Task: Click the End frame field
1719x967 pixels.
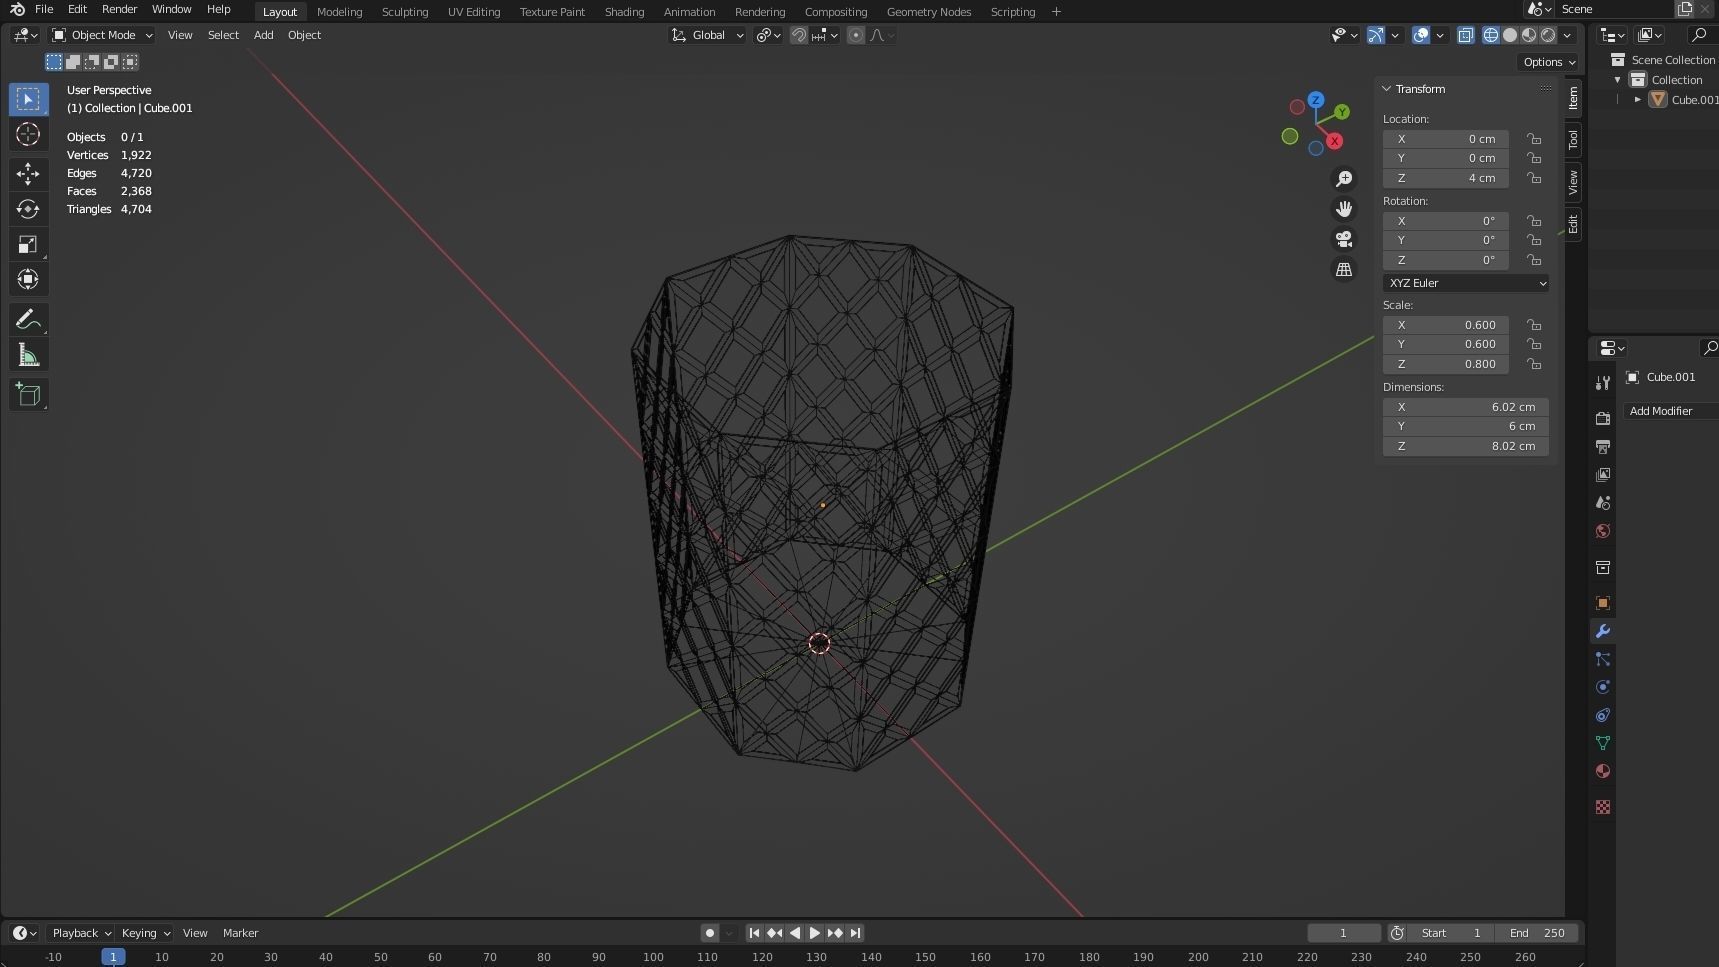Action: coord(1537,933)
